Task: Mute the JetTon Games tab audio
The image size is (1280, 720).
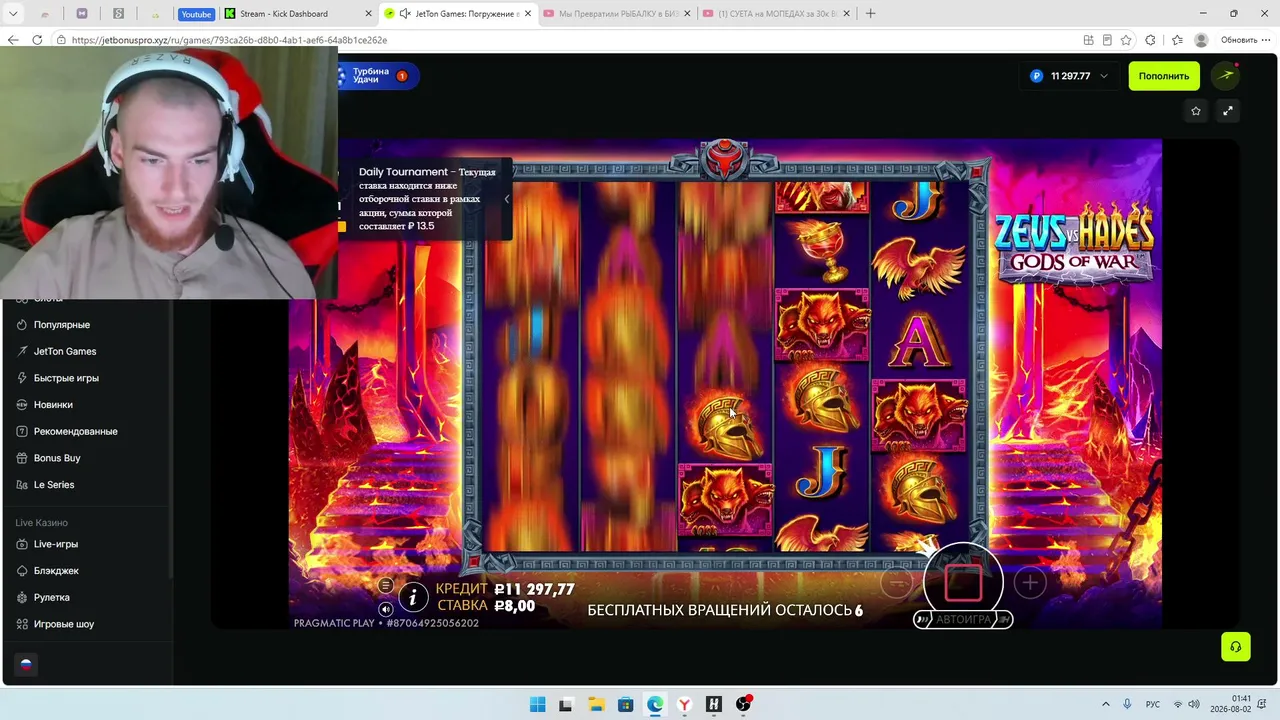Action: 405,14
